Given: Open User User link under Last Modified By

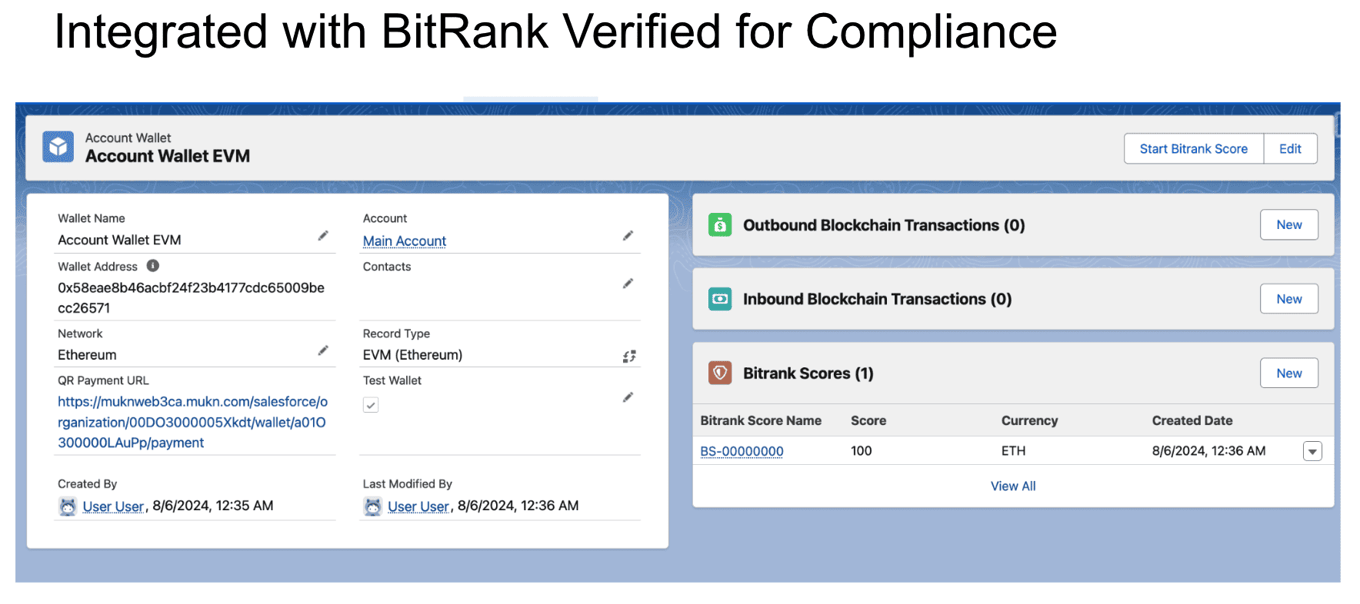Looking at the screenshot, I should (x=418, y=506).
